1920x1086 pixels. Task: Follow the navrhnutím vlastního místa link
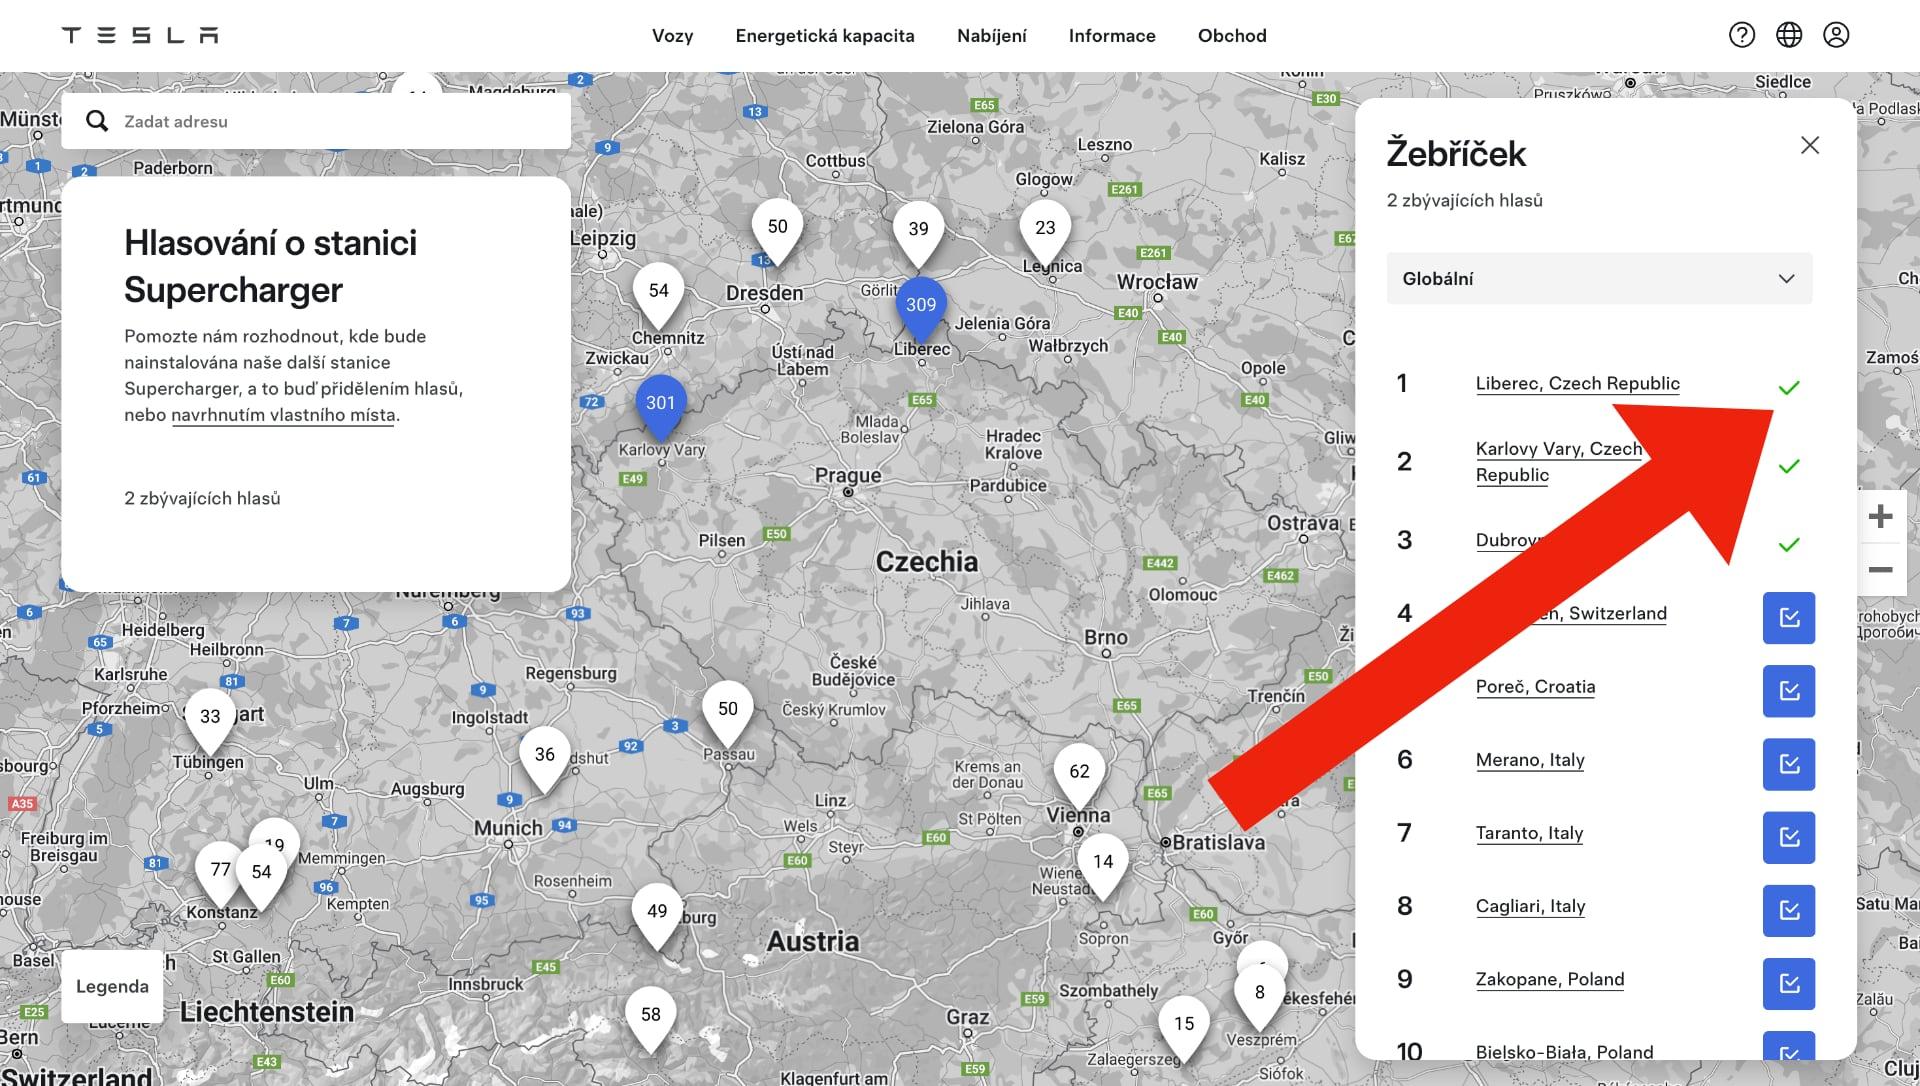[x=283, y=415]
